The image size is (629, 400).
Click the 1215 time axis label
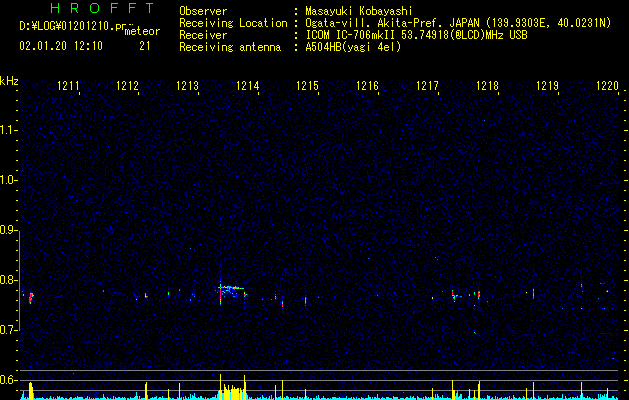click(307, 86)
